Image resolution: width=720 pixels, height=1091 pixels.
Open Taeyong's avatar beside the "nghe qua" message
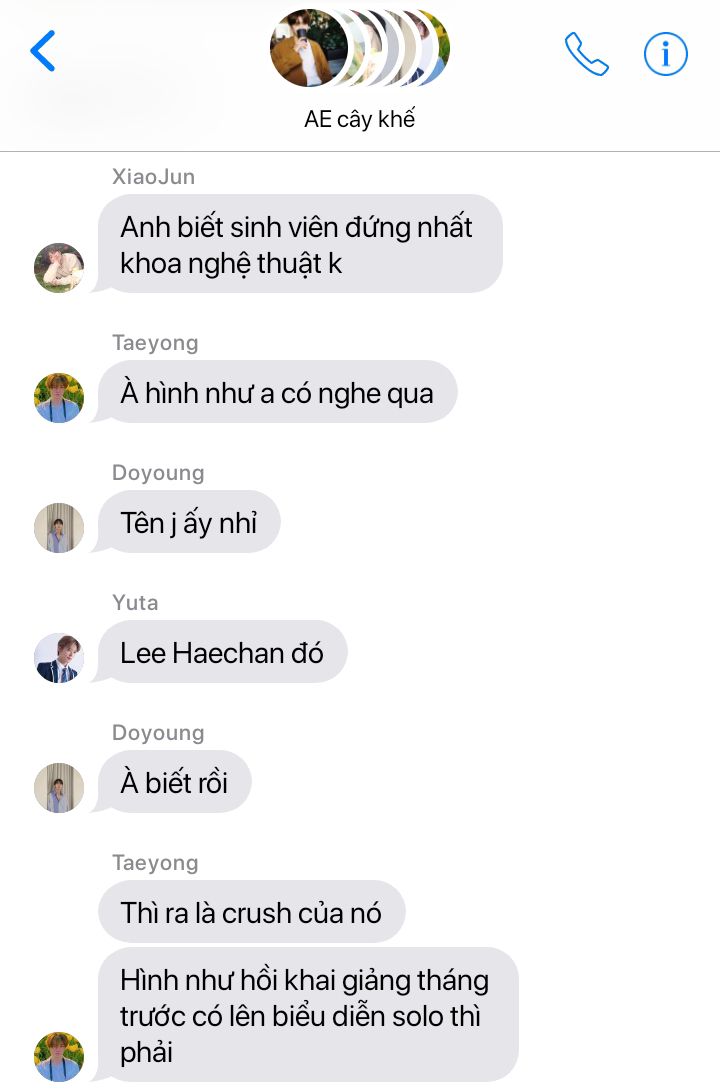(59, 398)
